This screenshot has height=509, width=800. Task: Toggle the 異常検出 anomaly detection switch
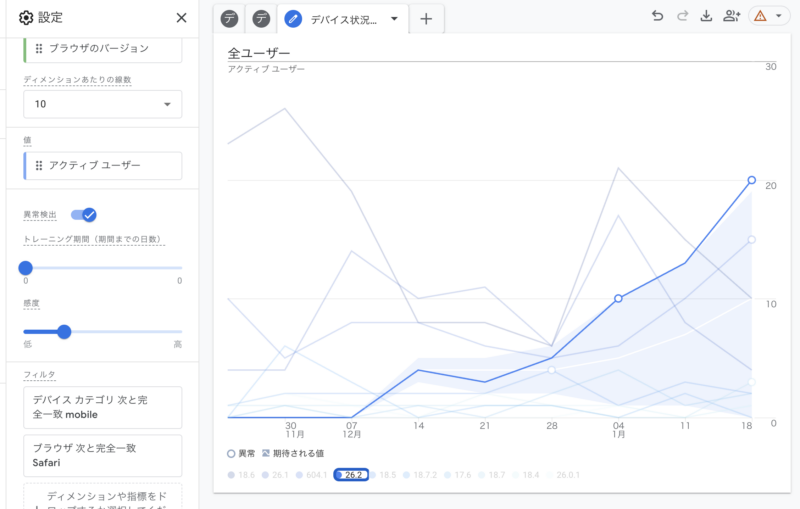pyautogui.click(x=84, y=215)
